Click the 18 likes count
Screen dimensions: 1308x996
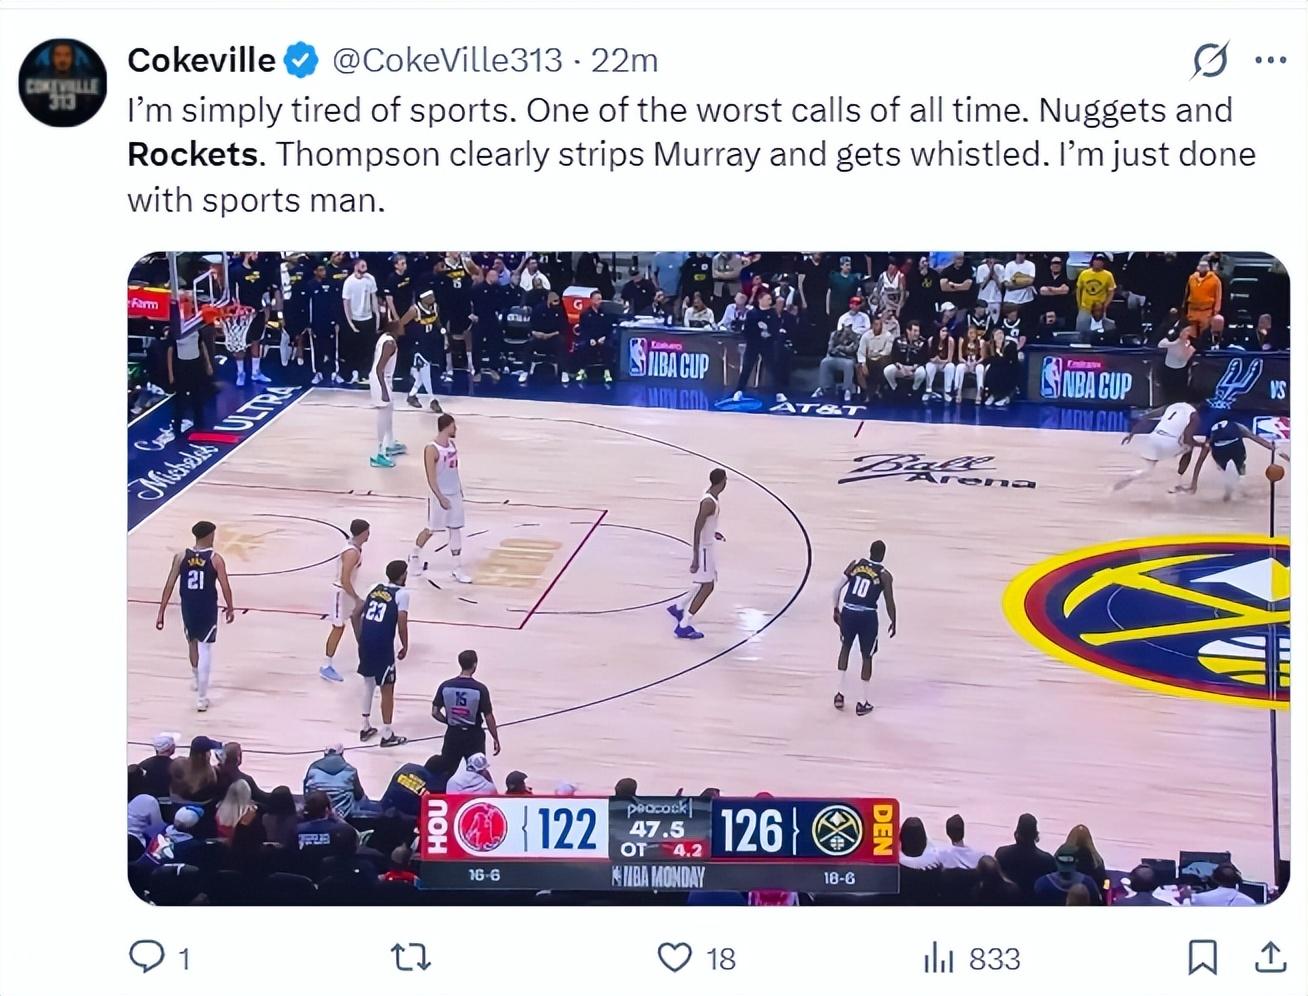tap(721, 960)
